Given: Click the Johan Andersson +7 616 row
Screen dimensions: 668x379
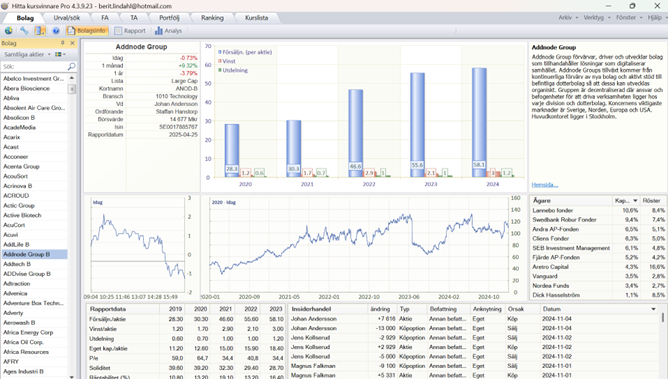Looking at the screenshot, I should tap(474, 319).
